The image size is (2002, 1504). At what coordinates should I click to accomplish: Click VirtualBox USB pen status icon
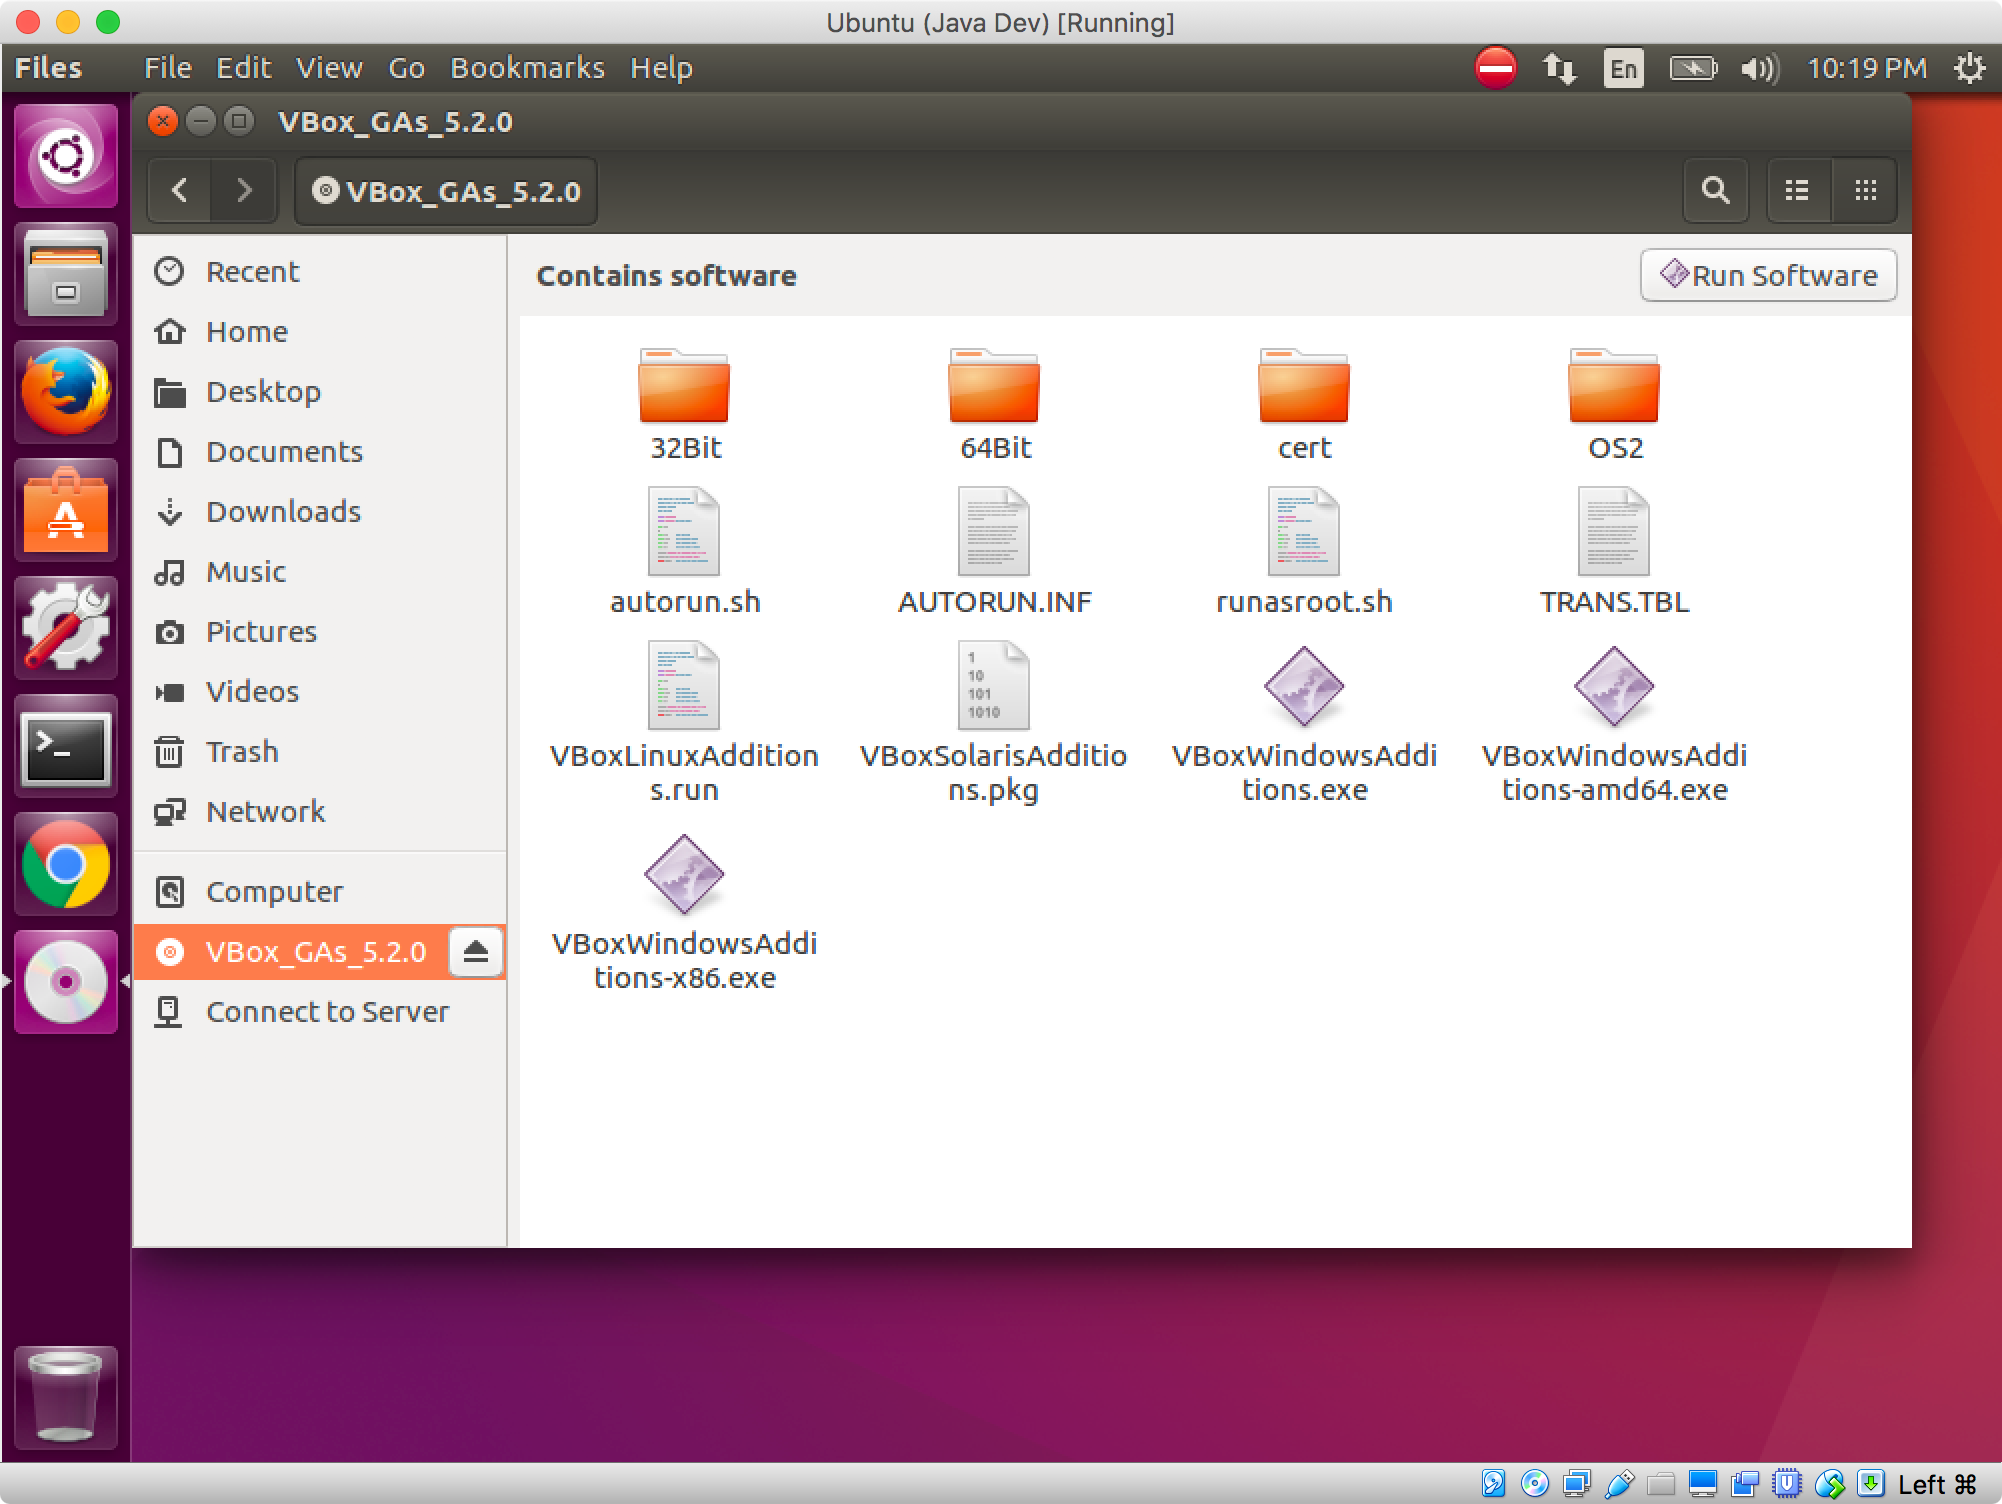1619,1483
